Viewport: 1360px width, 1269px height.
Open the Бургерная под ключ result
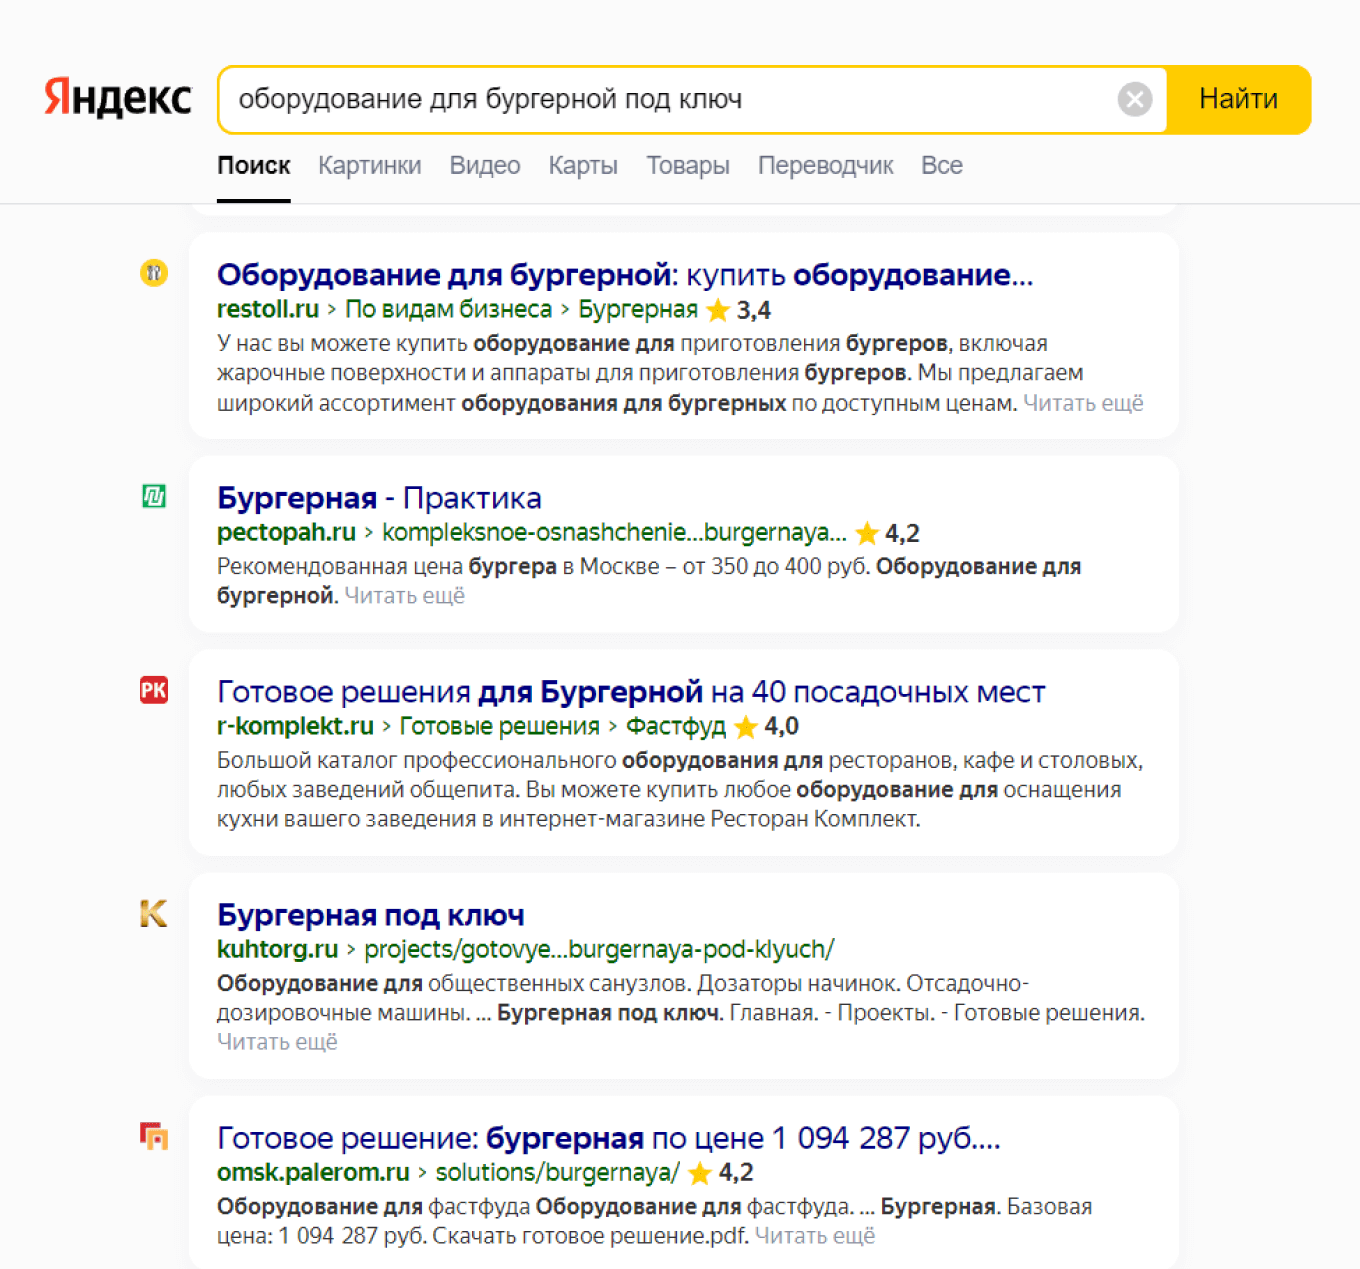coord(371,913)
